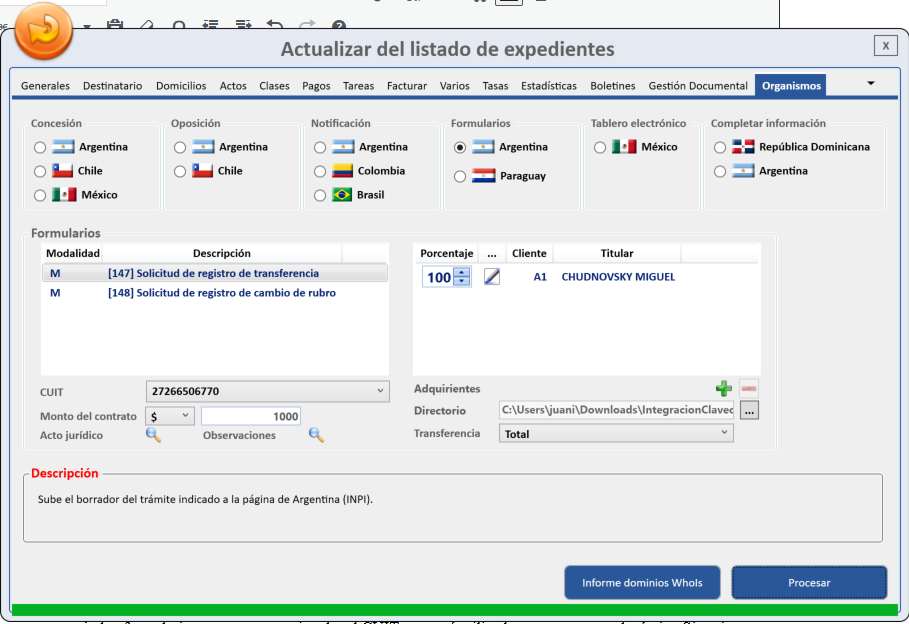Open the Acto jurídico magnifier search
Screen dimensions: 909x624
click(153, 435)
